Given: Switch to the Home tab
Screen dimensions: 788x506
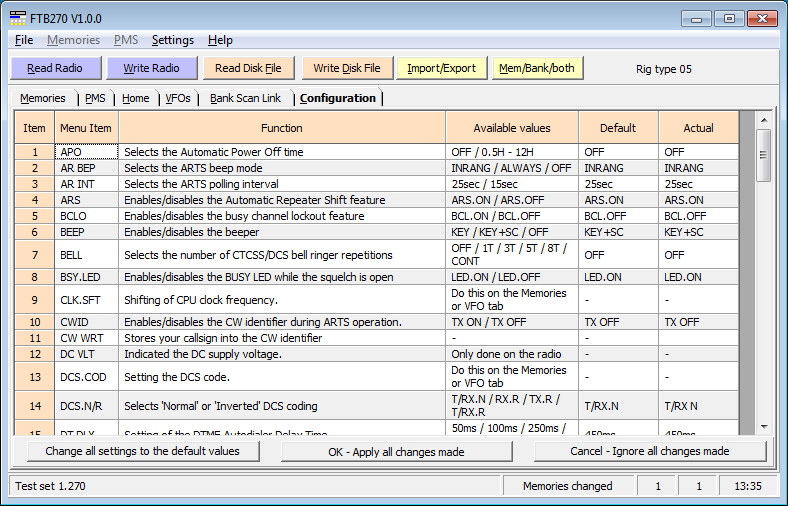Looking at the screenshot, I should (135, 98).
